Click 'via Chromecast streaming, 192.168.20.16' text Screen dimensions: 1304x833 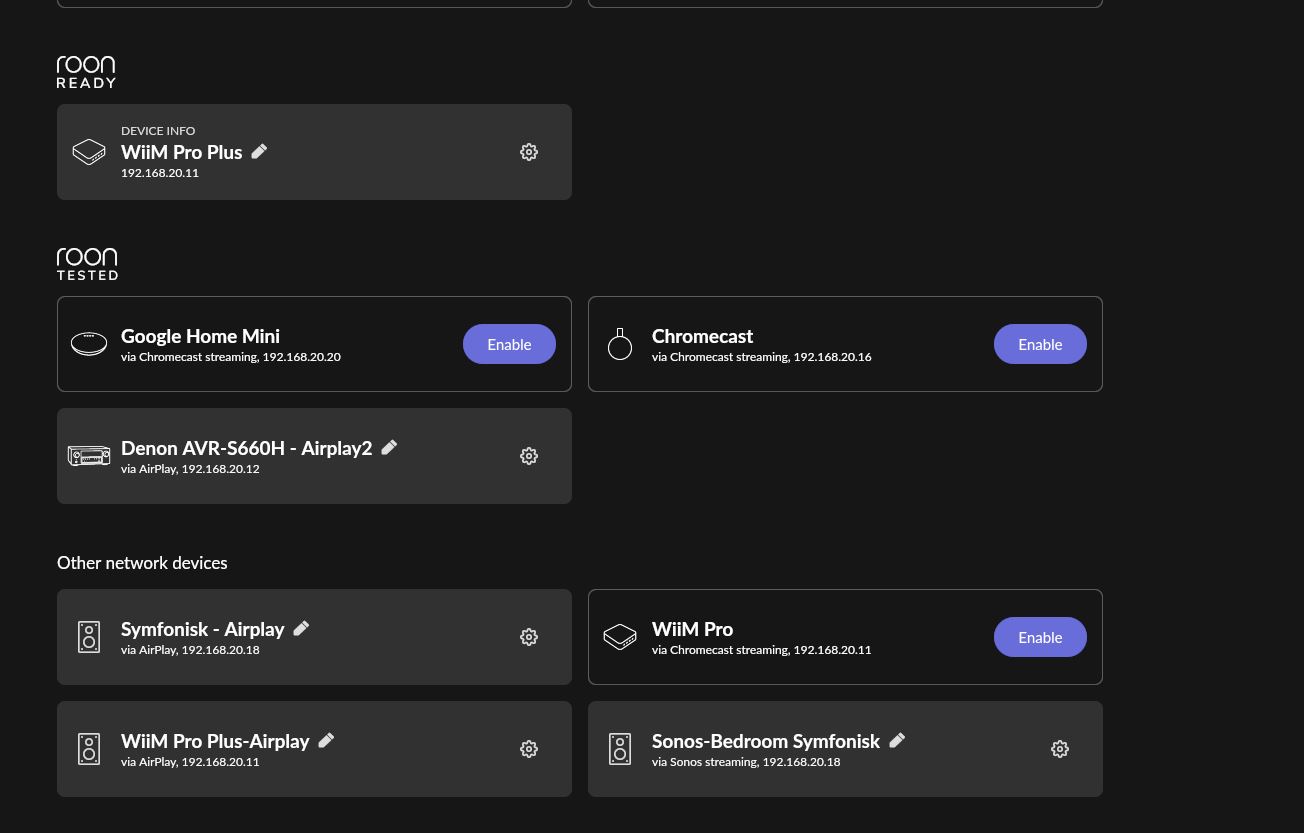(x=762, y=357)
